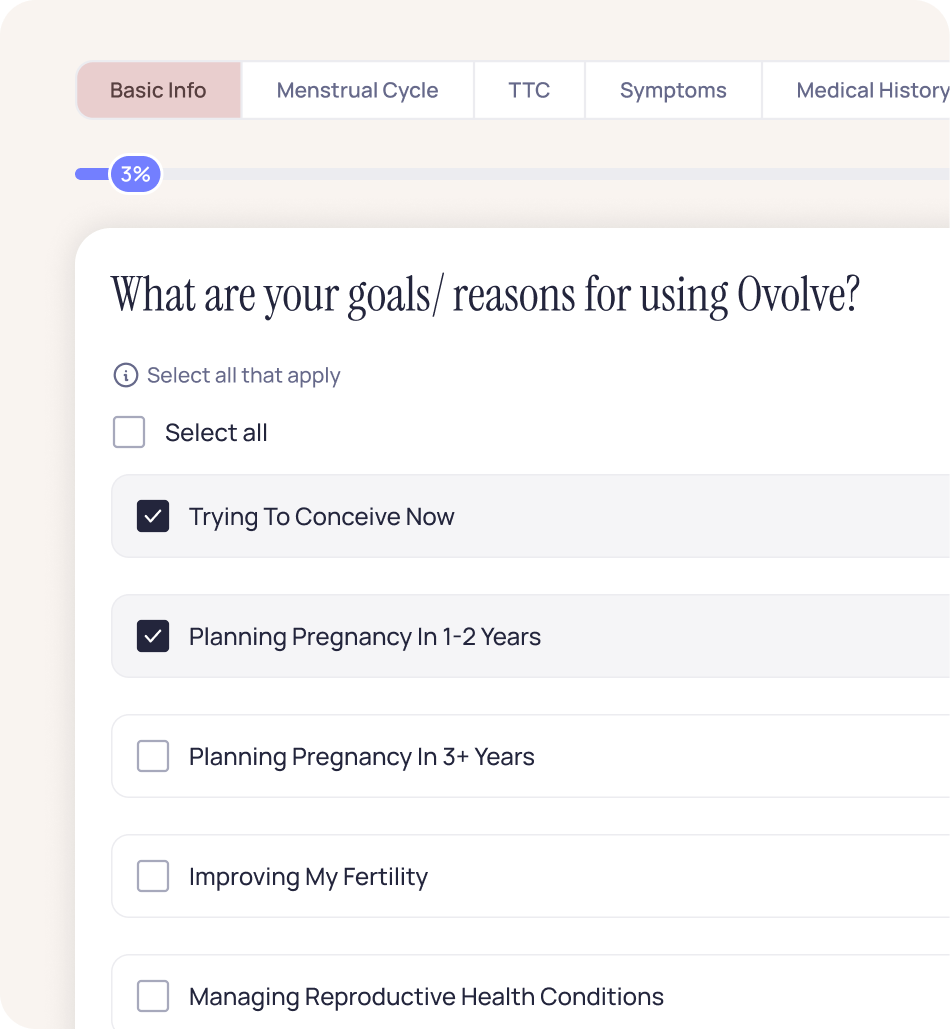Click the Planning Pregnancy In 1-2 Years label
Viewport: 950px width, 1029px height.
click(364, 637)
